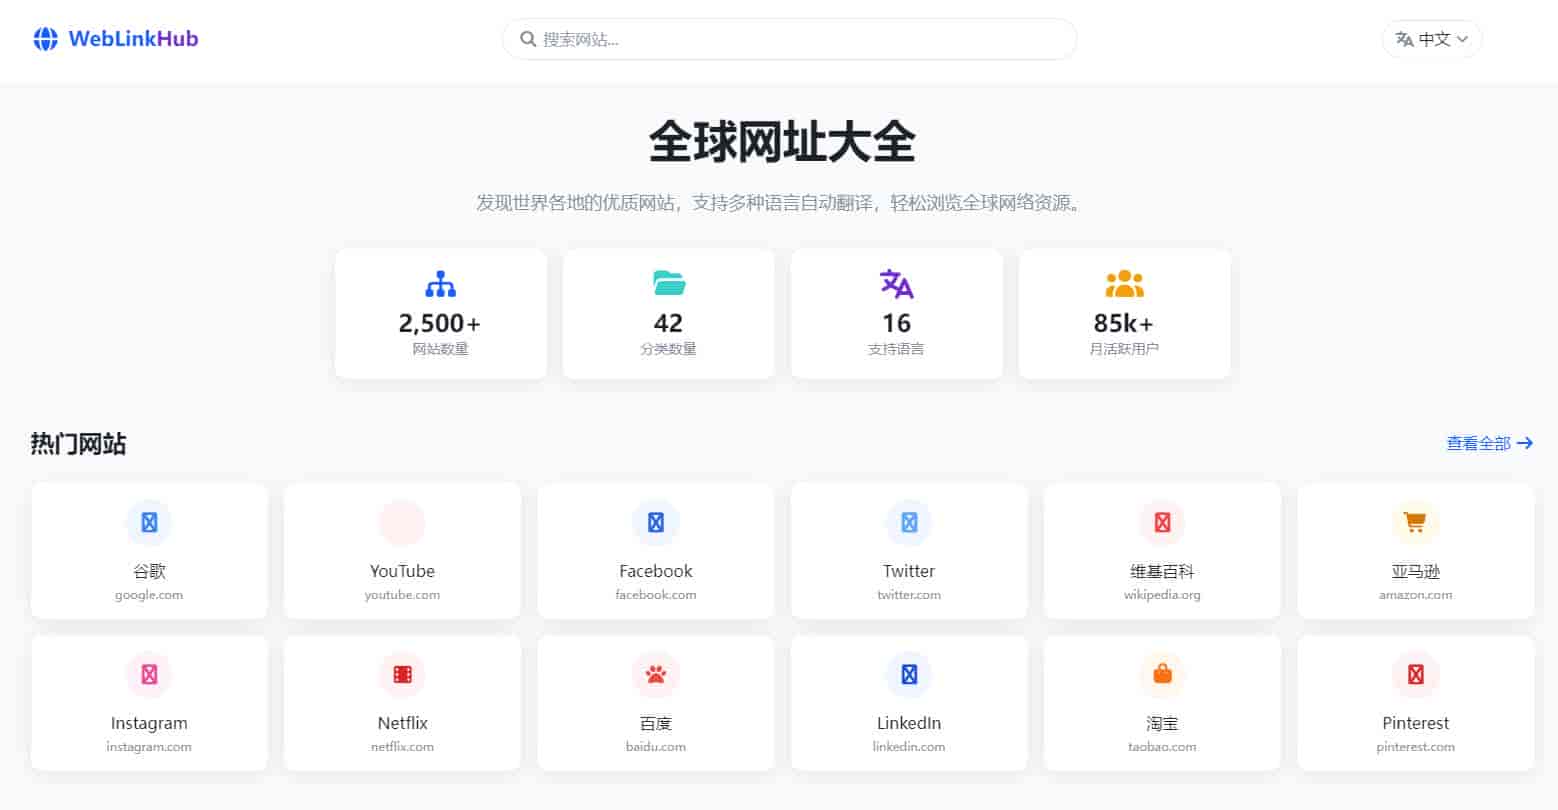Click the translate icon beside 中文
Viewport: 1558px width, 810px height.
click(1405, 39)
